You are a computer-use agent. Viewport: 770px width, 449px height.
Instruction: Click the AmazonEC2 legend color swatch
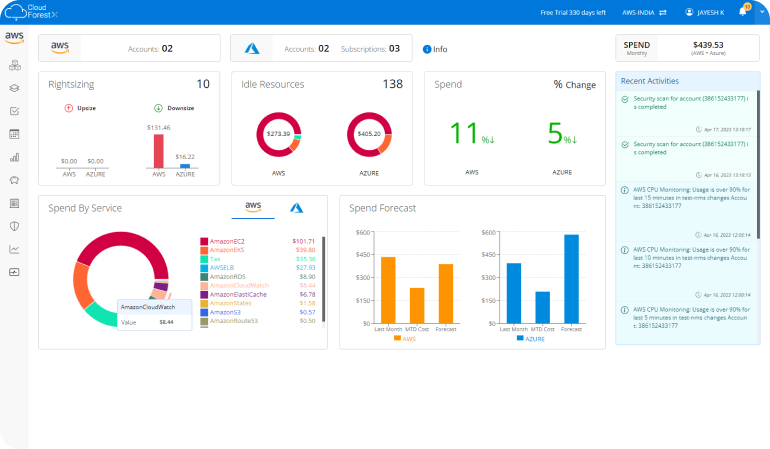tap(204, 241)
